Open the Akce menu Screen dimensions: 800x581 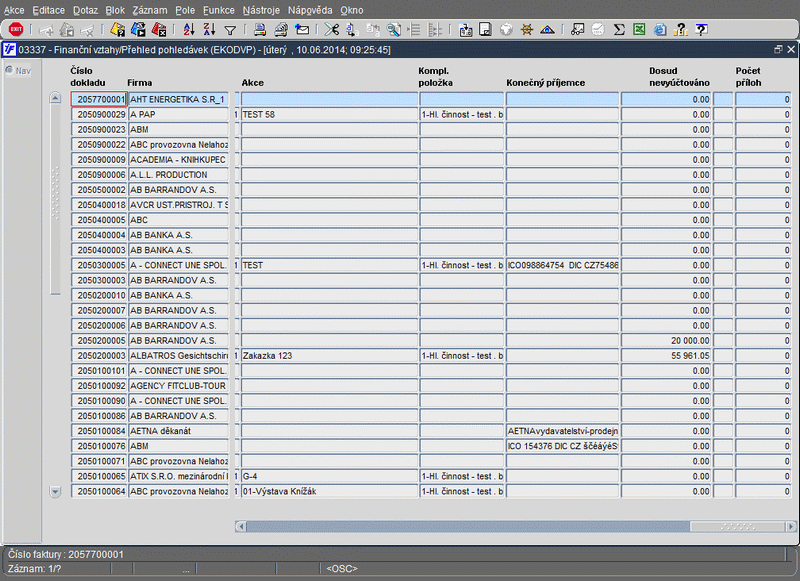coord(14,10)
